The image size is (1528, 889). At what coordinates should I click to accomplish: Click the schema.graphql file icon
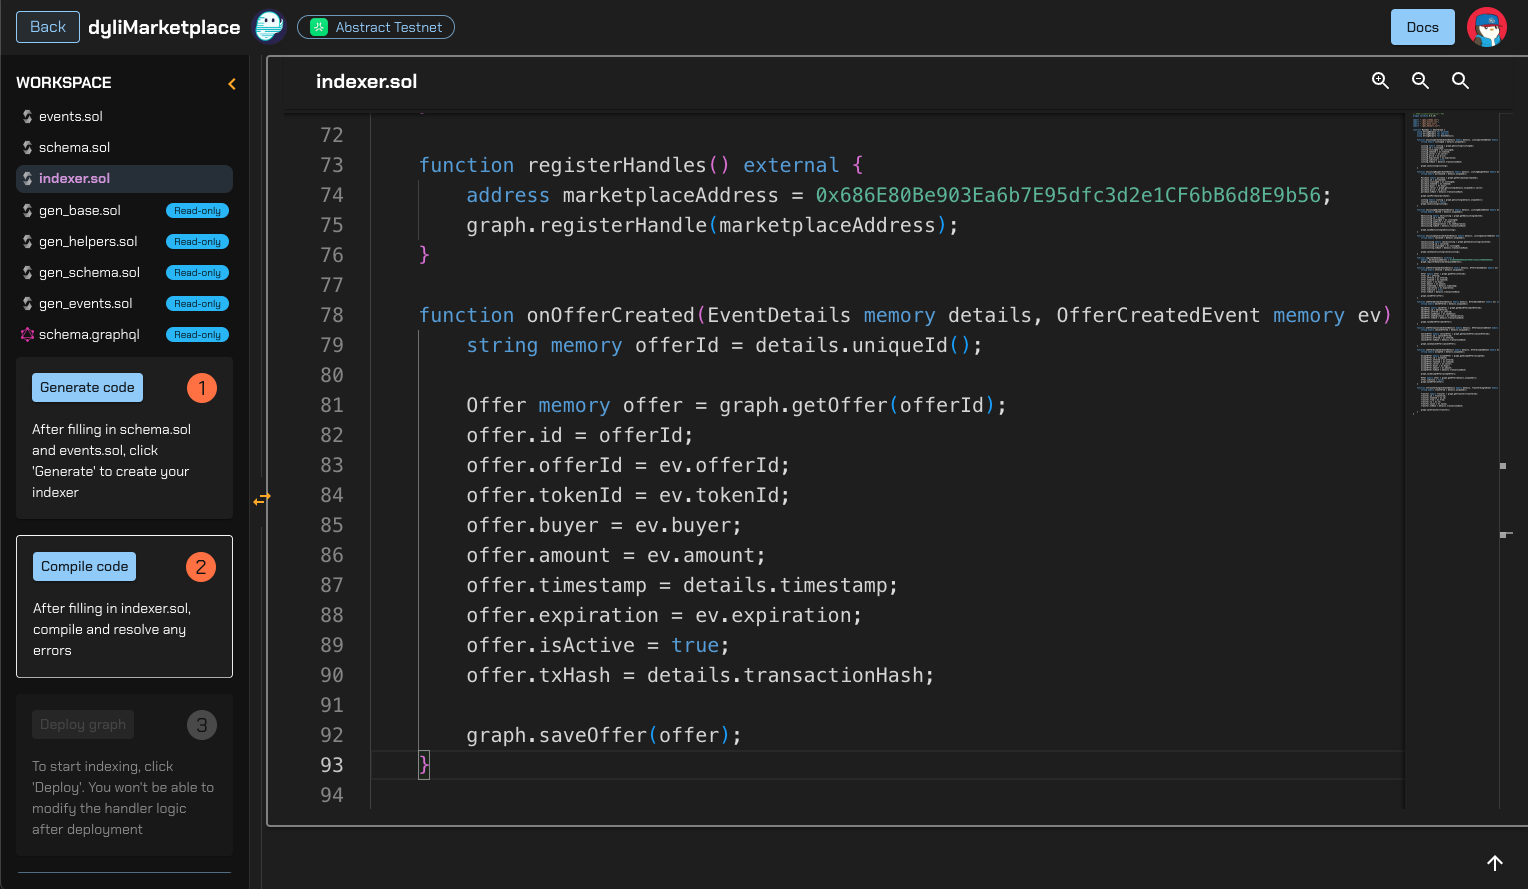click(x=27, y=335)
